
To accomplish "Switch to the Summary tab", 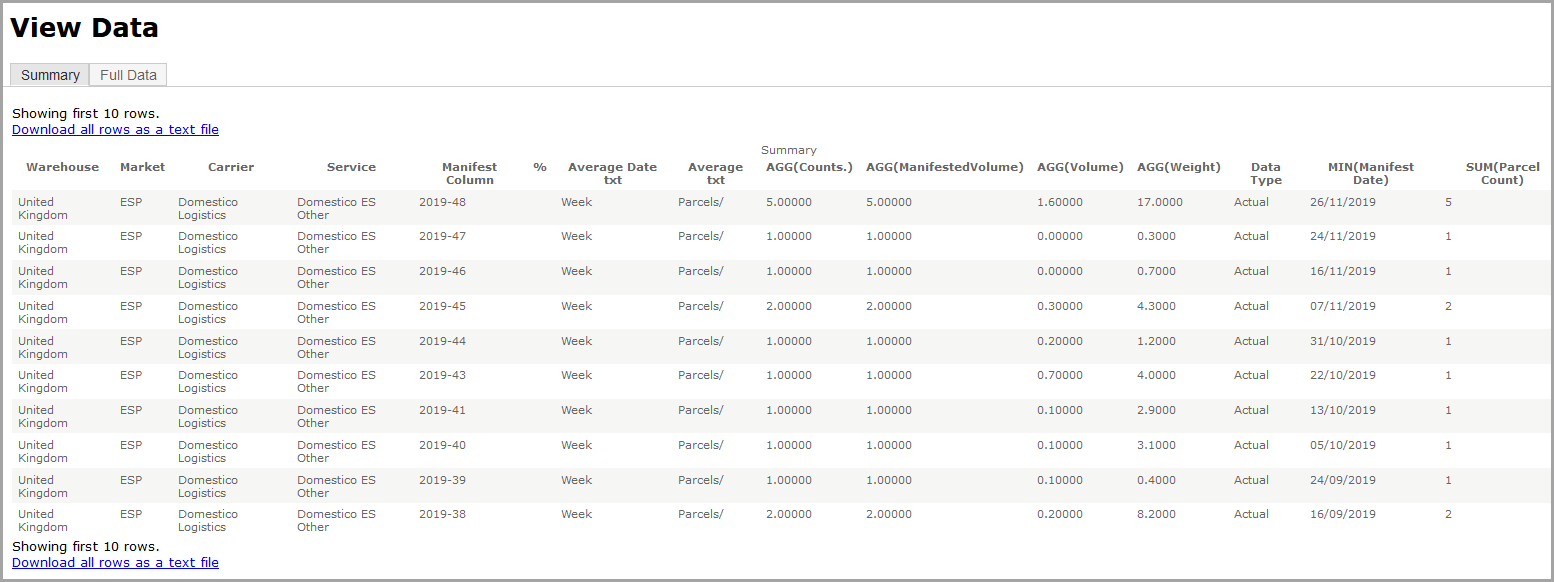I will pyautogui.click(x=50, y=75).
